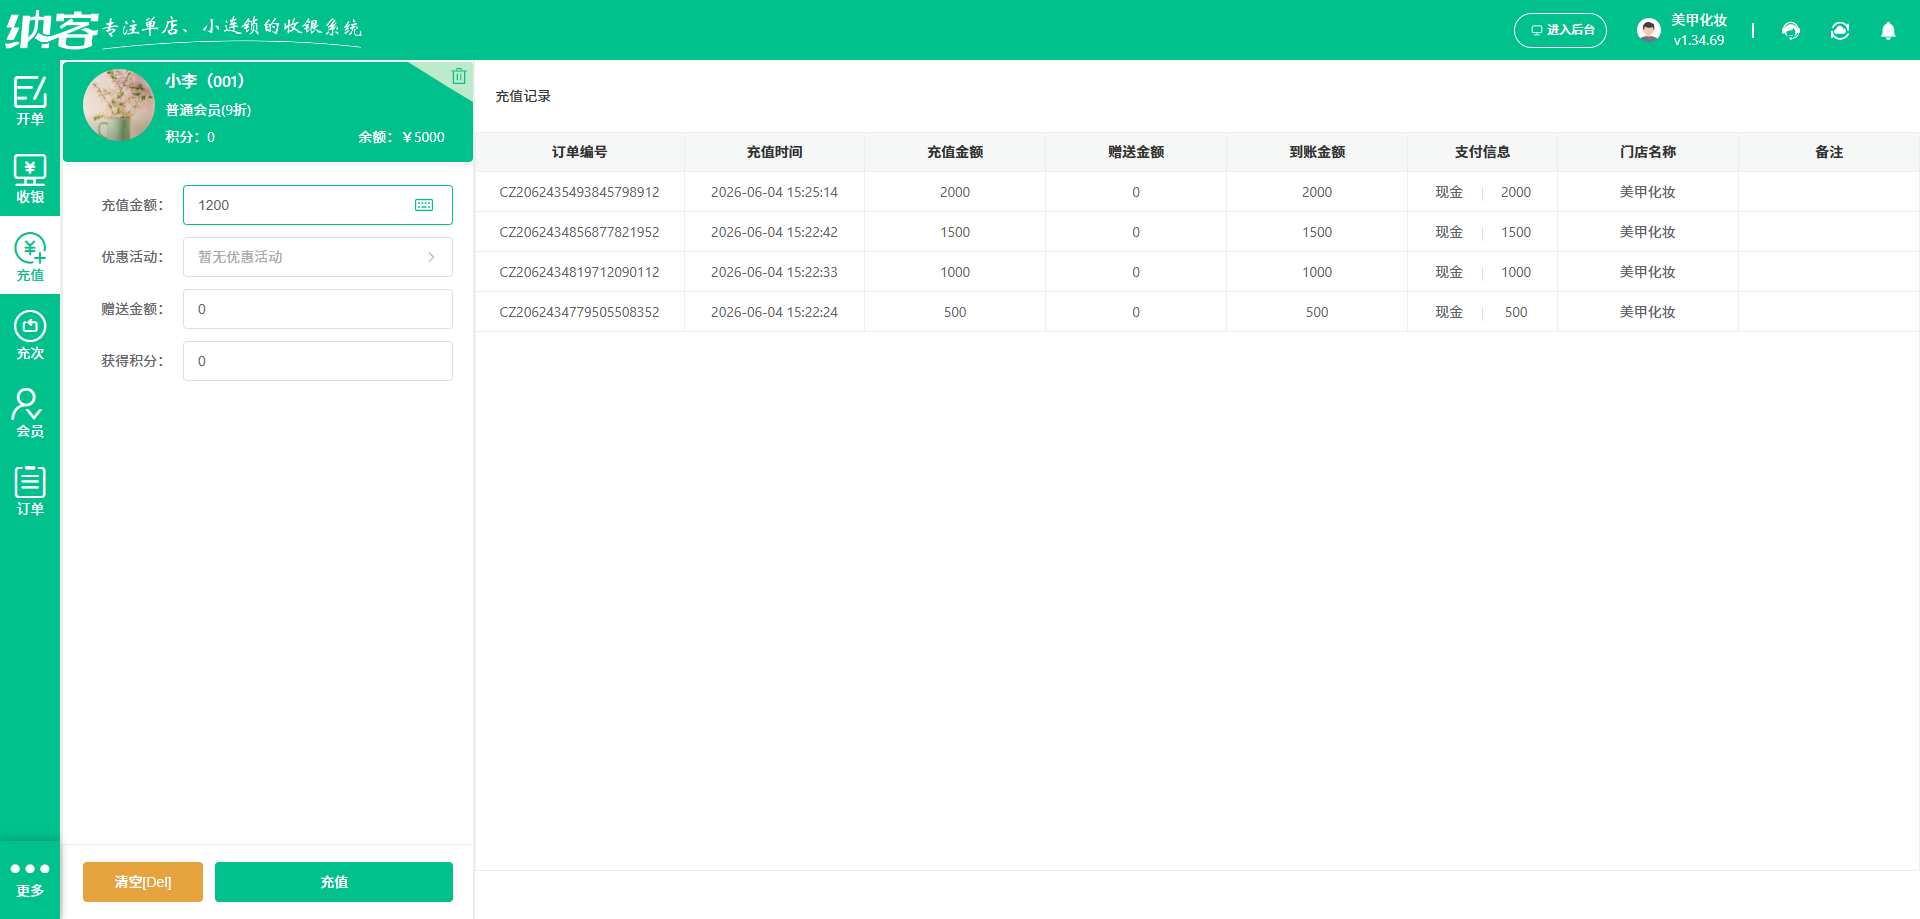Click the 进入后台 button
Image resolution: width=1920 pixels, height=919 pixels.
point(1560,30)
